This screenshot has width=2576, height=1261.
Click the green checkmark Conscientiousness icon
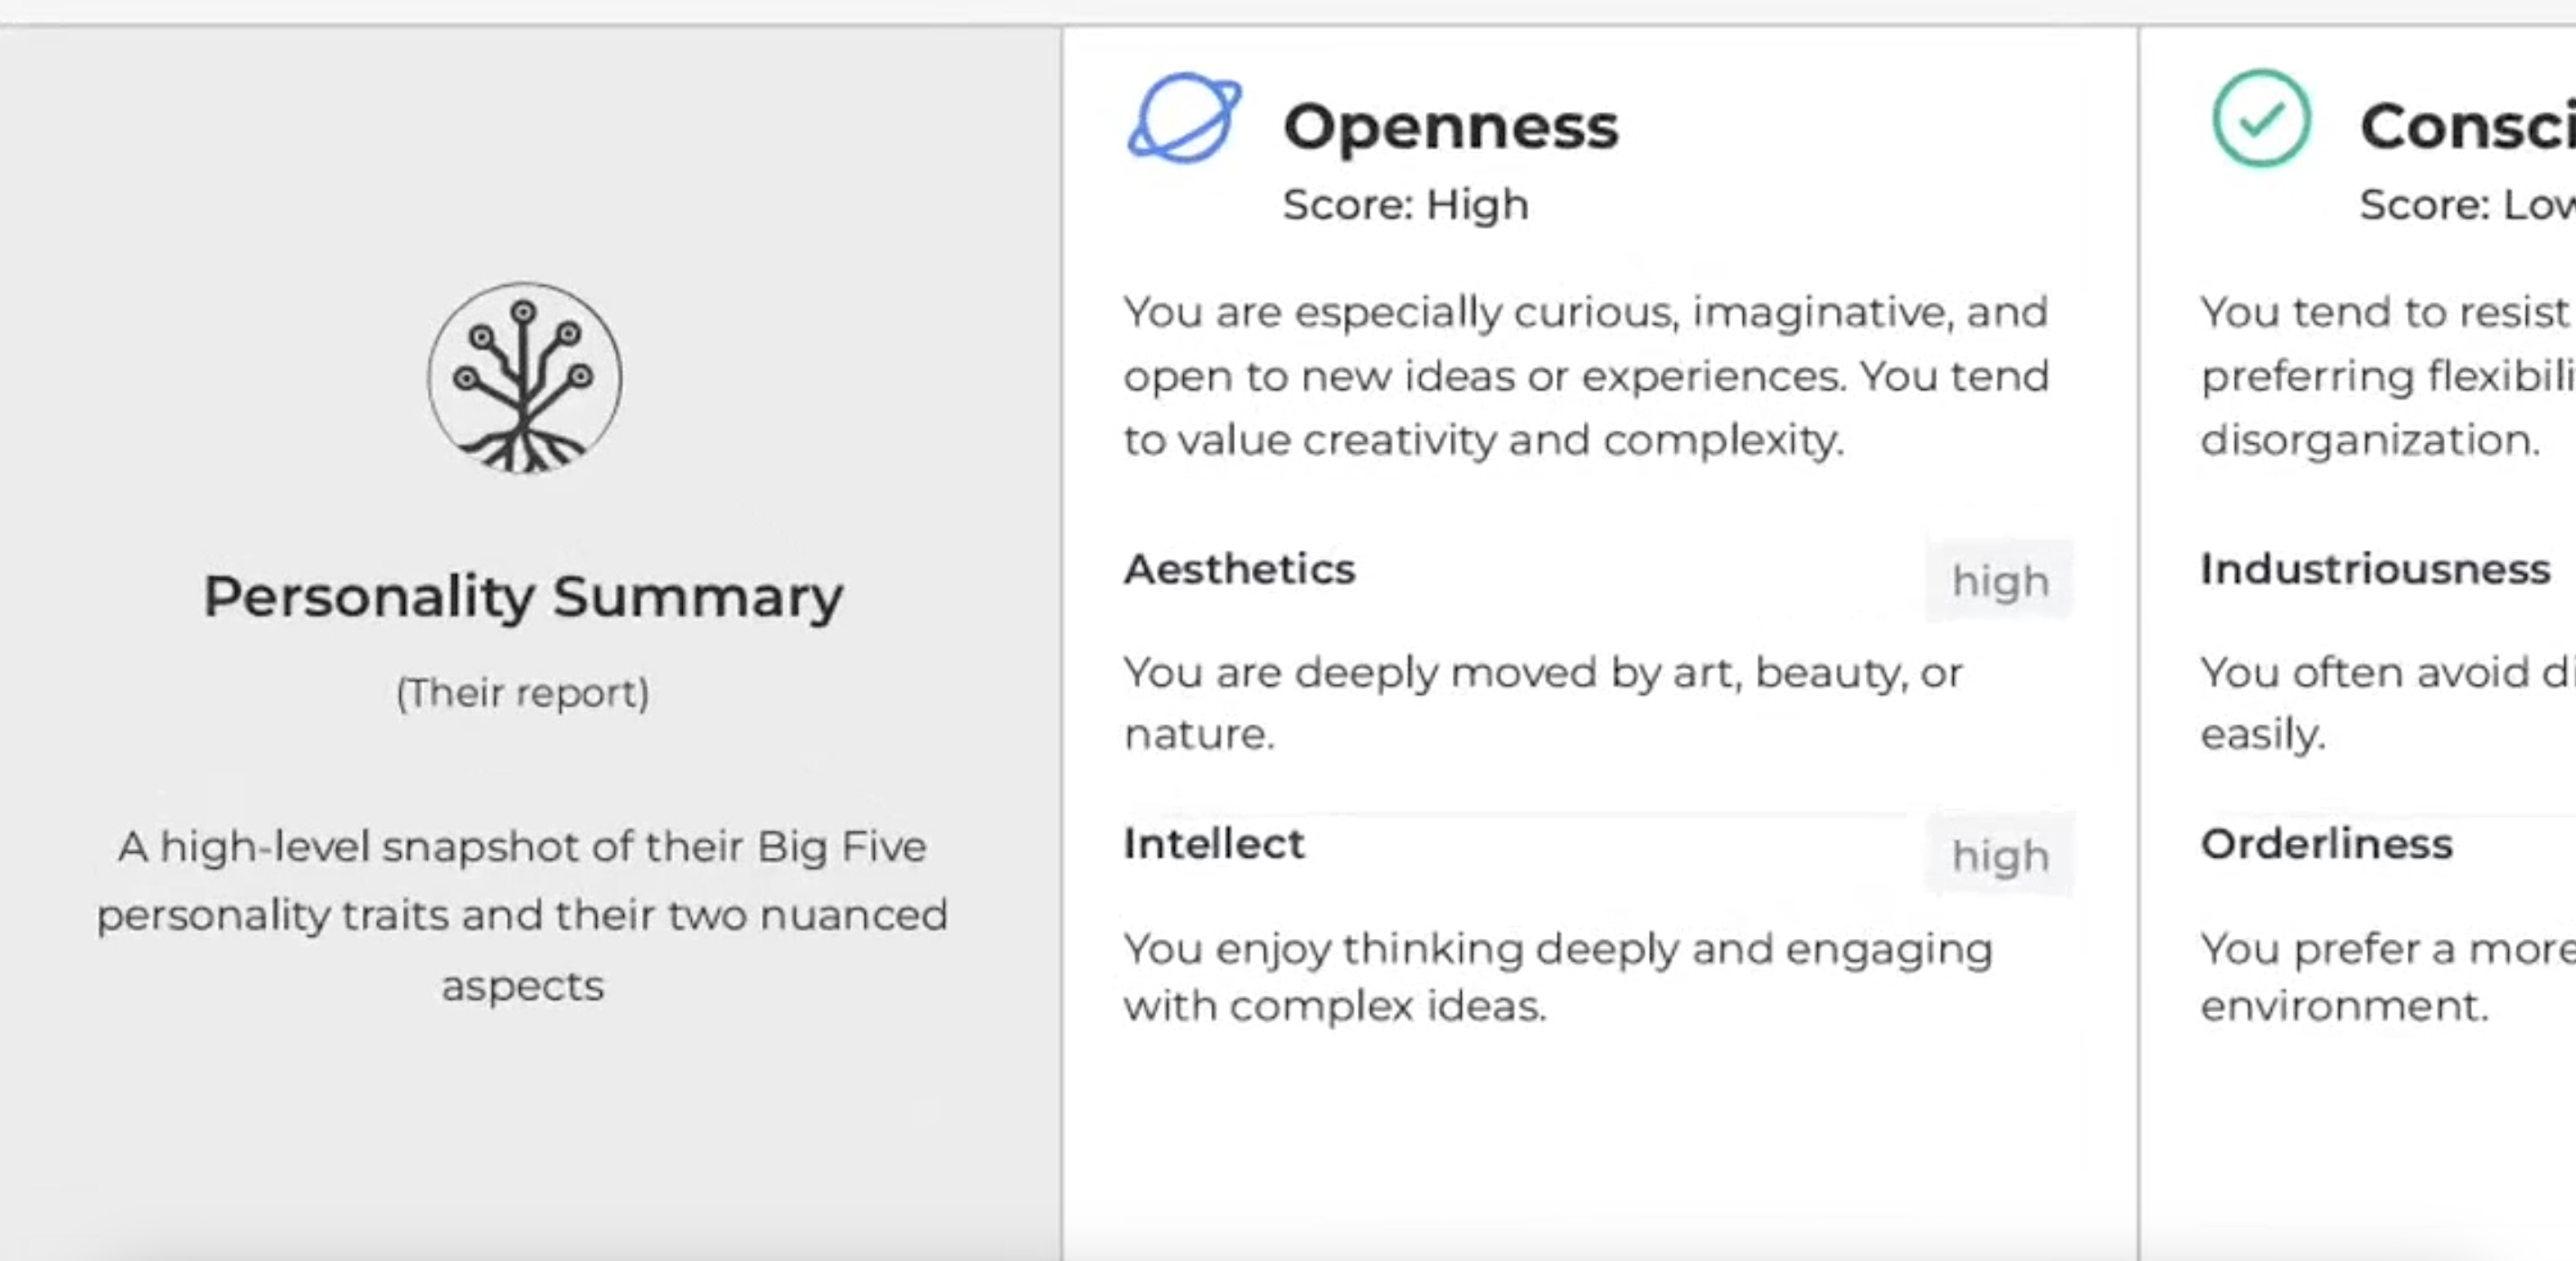click(x=2261, y=118)
